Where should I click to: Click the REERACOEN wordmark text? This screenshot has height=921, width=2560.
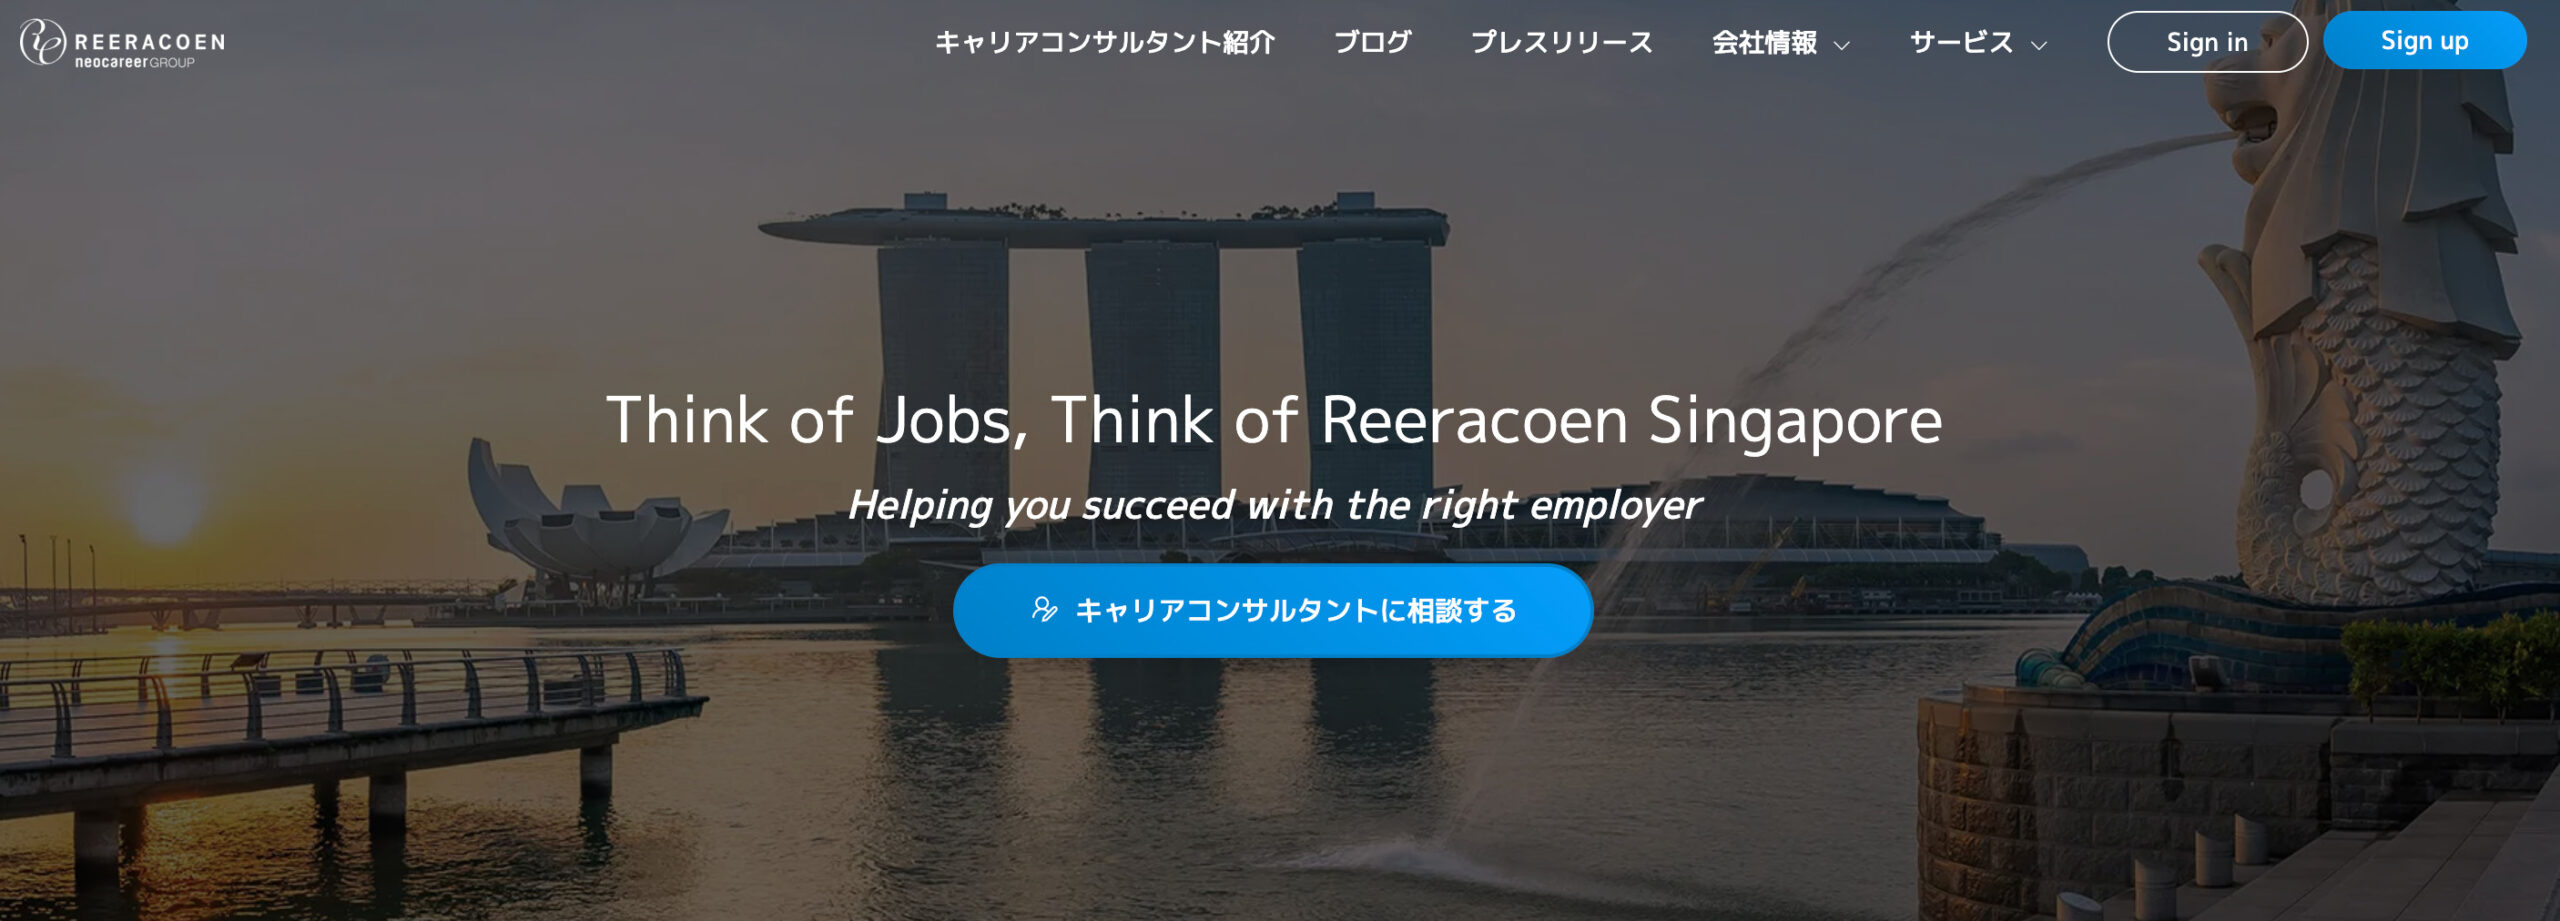point(150,42)
